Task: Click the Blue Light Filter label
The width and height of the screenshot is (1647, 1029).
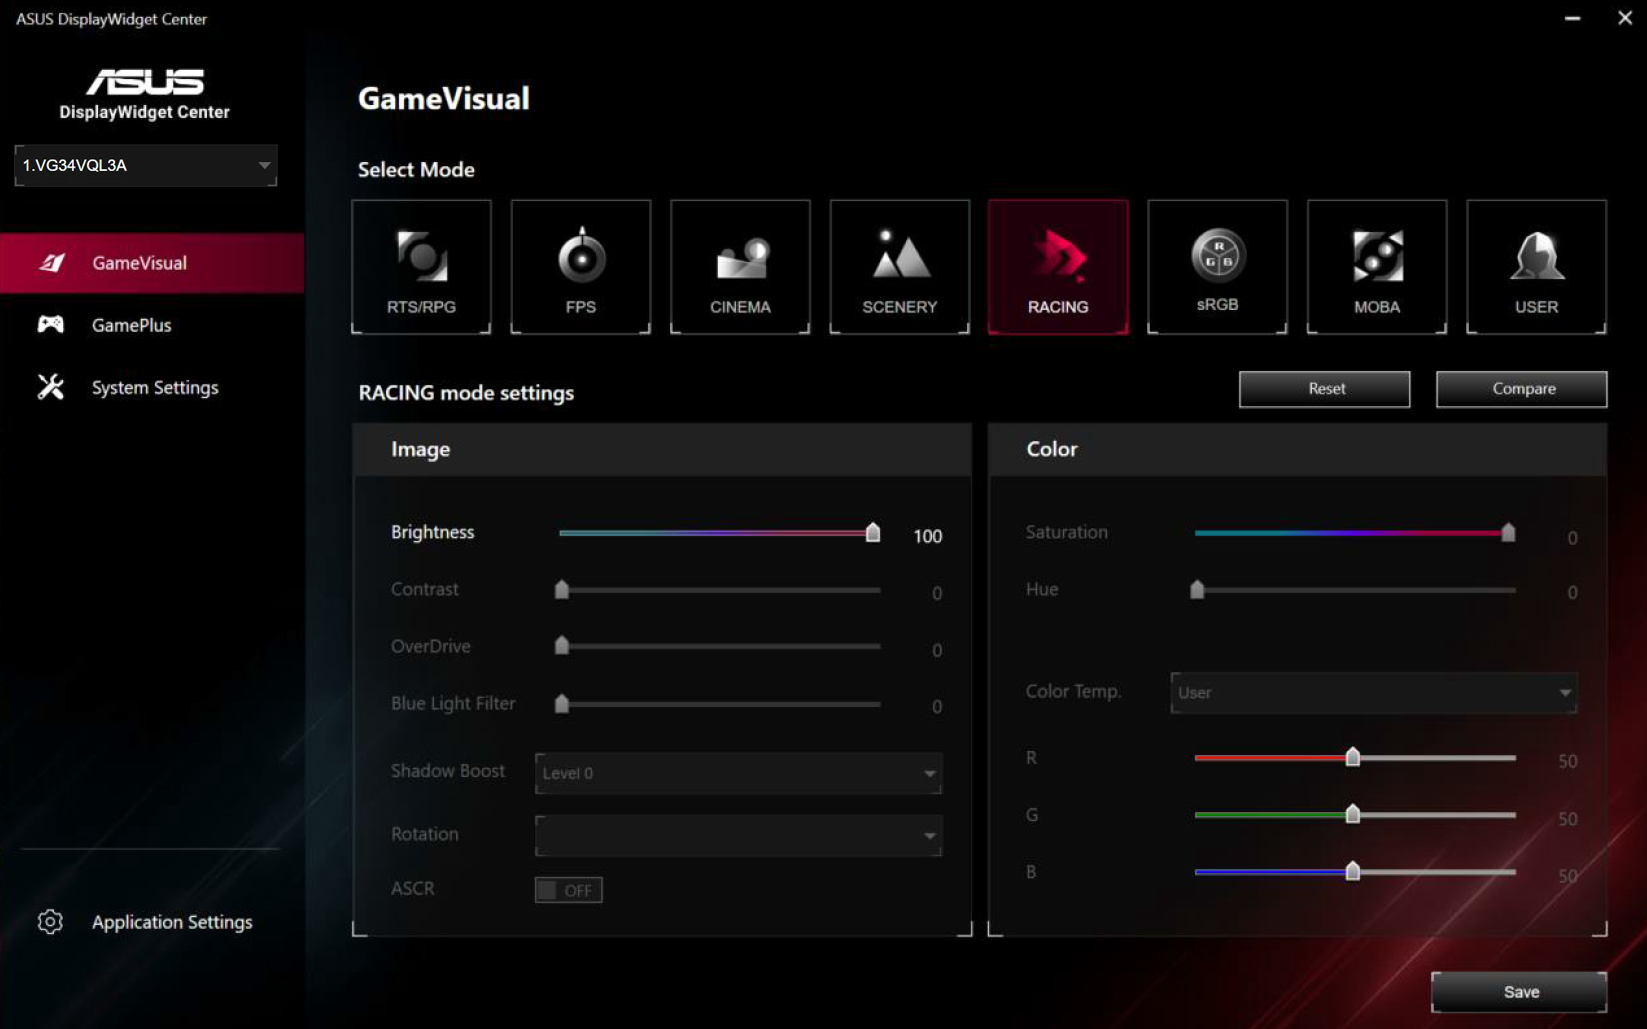Action: [453, 703]
